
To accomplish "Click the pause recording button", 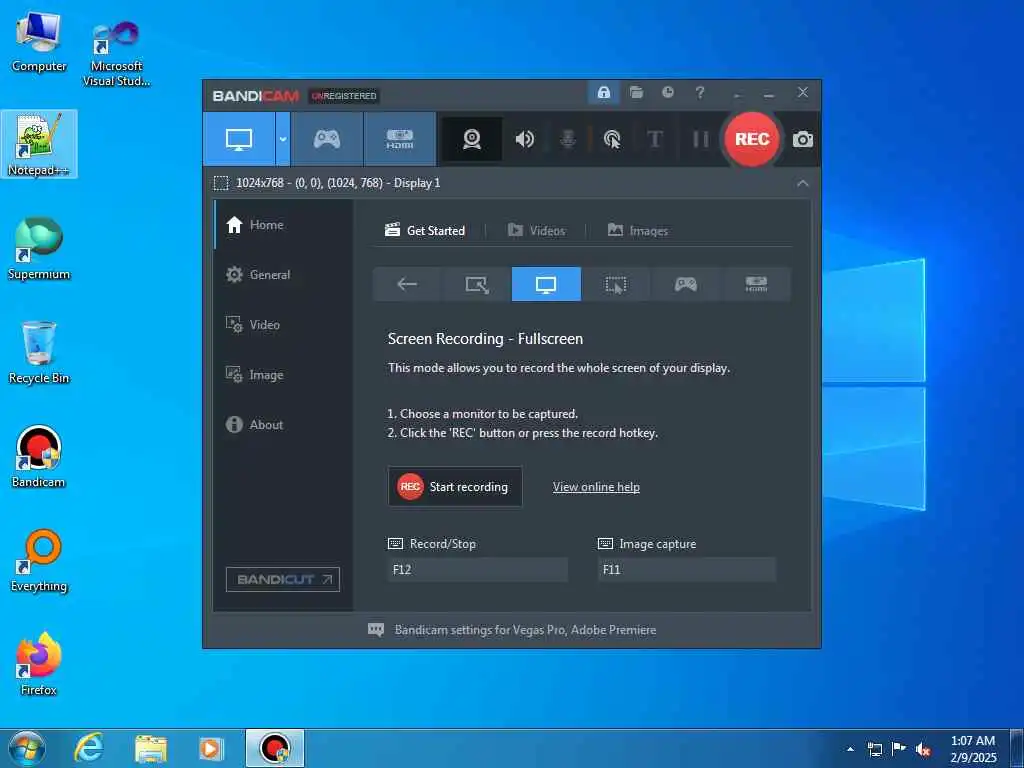I will (x=700, y=139).
